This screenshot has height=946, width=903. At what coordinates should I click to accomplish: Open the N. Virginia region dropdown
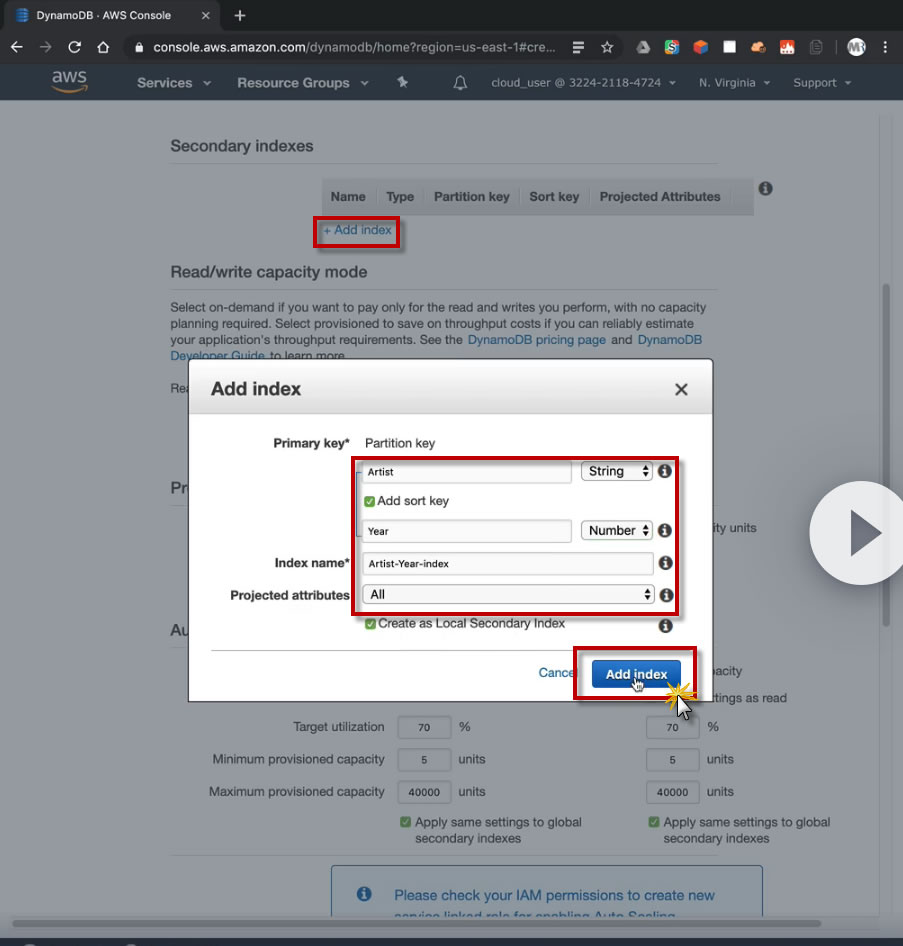[734, 83]
